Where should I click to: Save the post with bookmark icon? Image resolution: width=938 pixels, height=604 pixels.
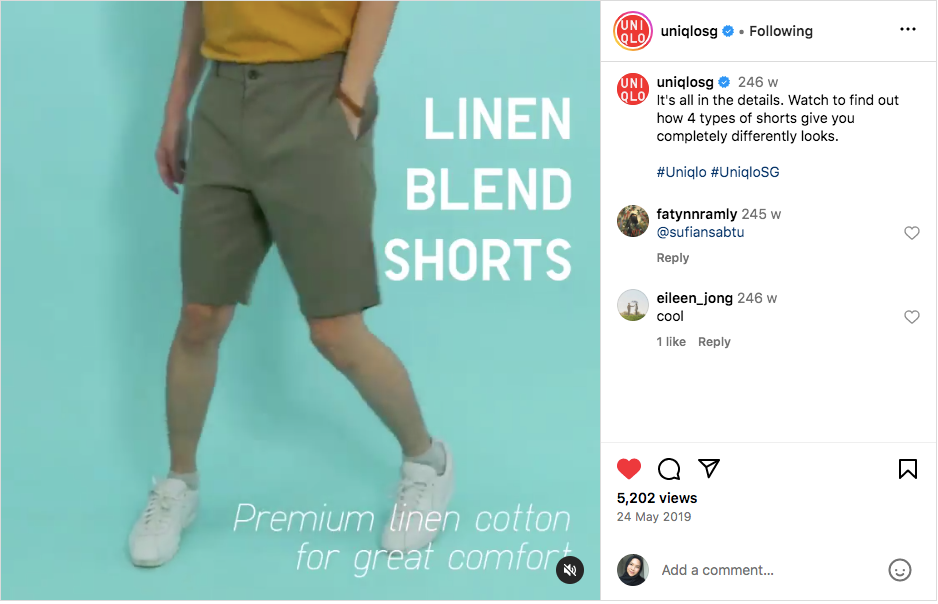click(x=907, y=469)
